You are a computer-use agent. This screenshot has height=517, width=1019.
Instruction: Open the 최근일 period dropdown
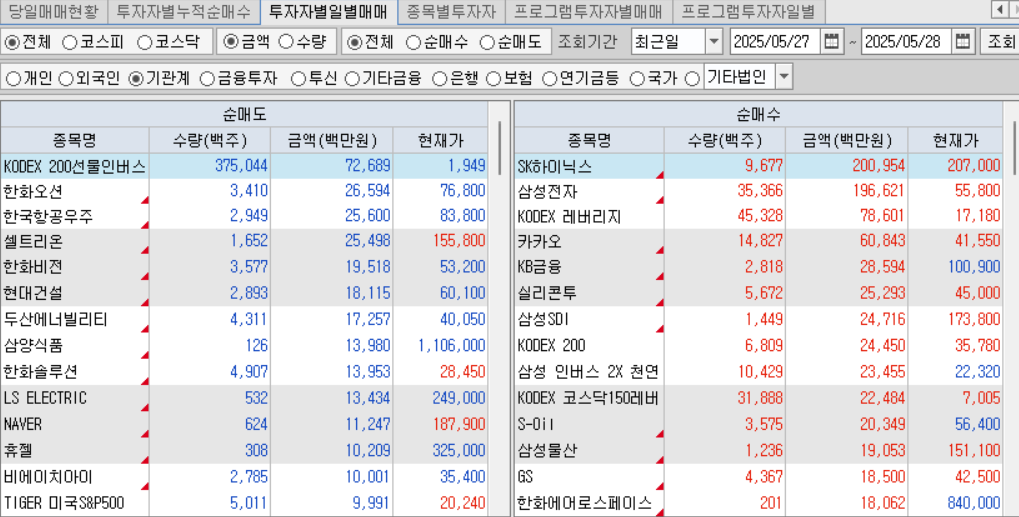coord(714,42)
